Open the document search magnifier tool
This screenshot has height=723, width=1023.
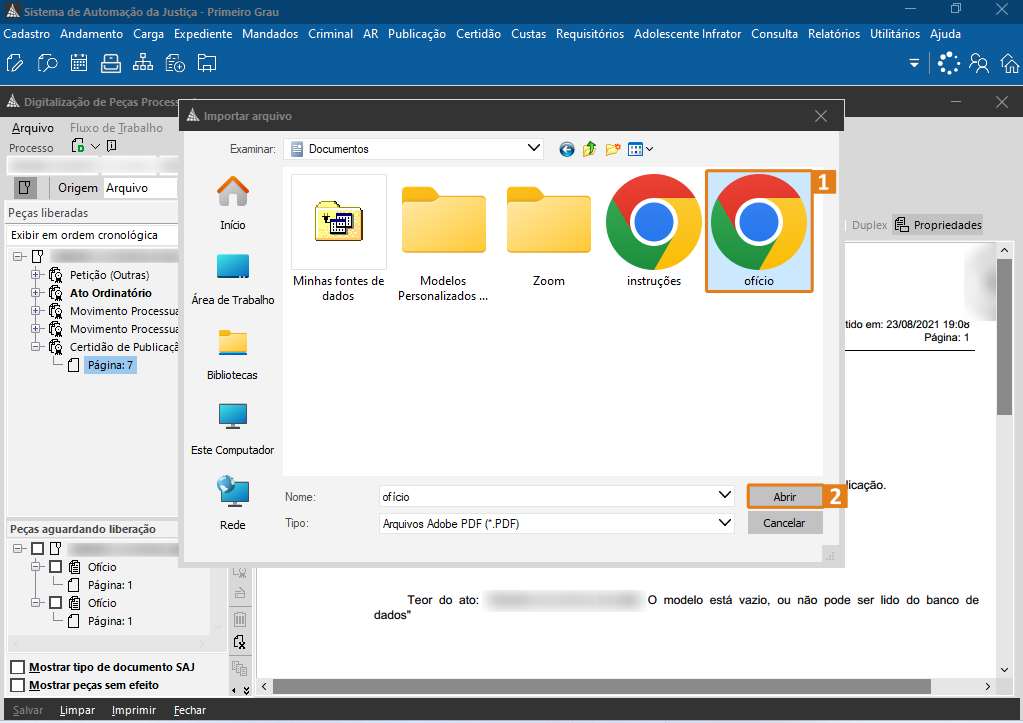[x=47, y=63]
